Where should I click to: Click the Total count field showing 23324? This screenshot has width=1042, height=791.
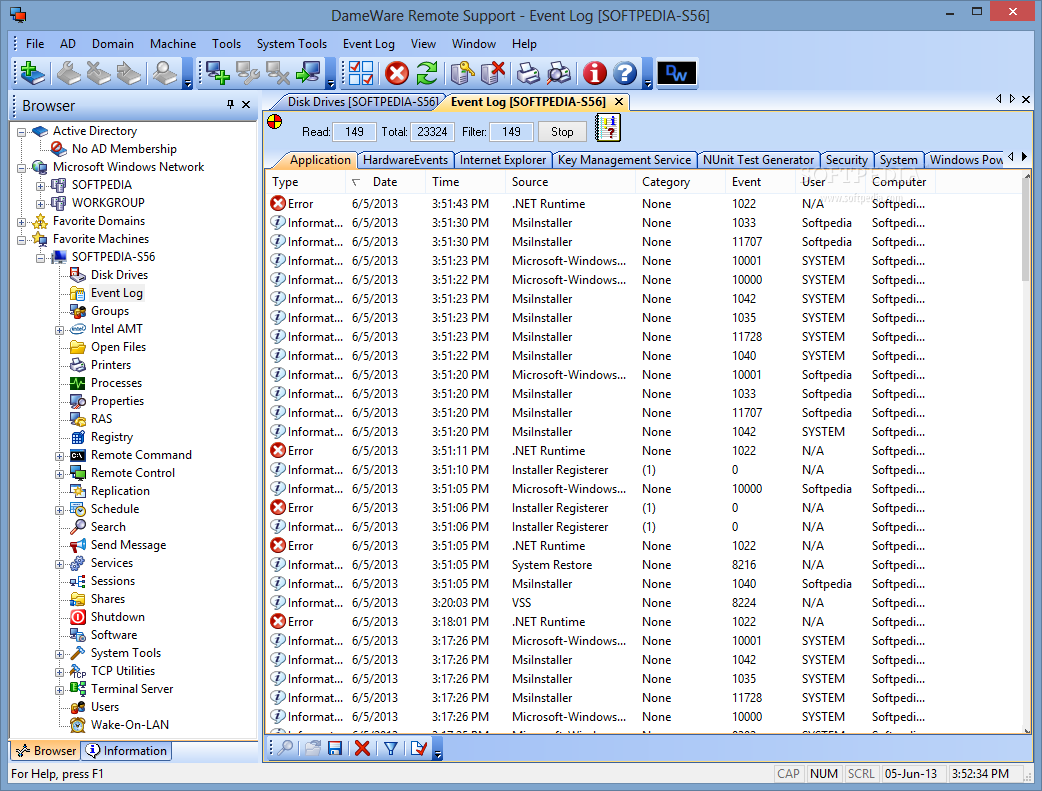point(432,132)
